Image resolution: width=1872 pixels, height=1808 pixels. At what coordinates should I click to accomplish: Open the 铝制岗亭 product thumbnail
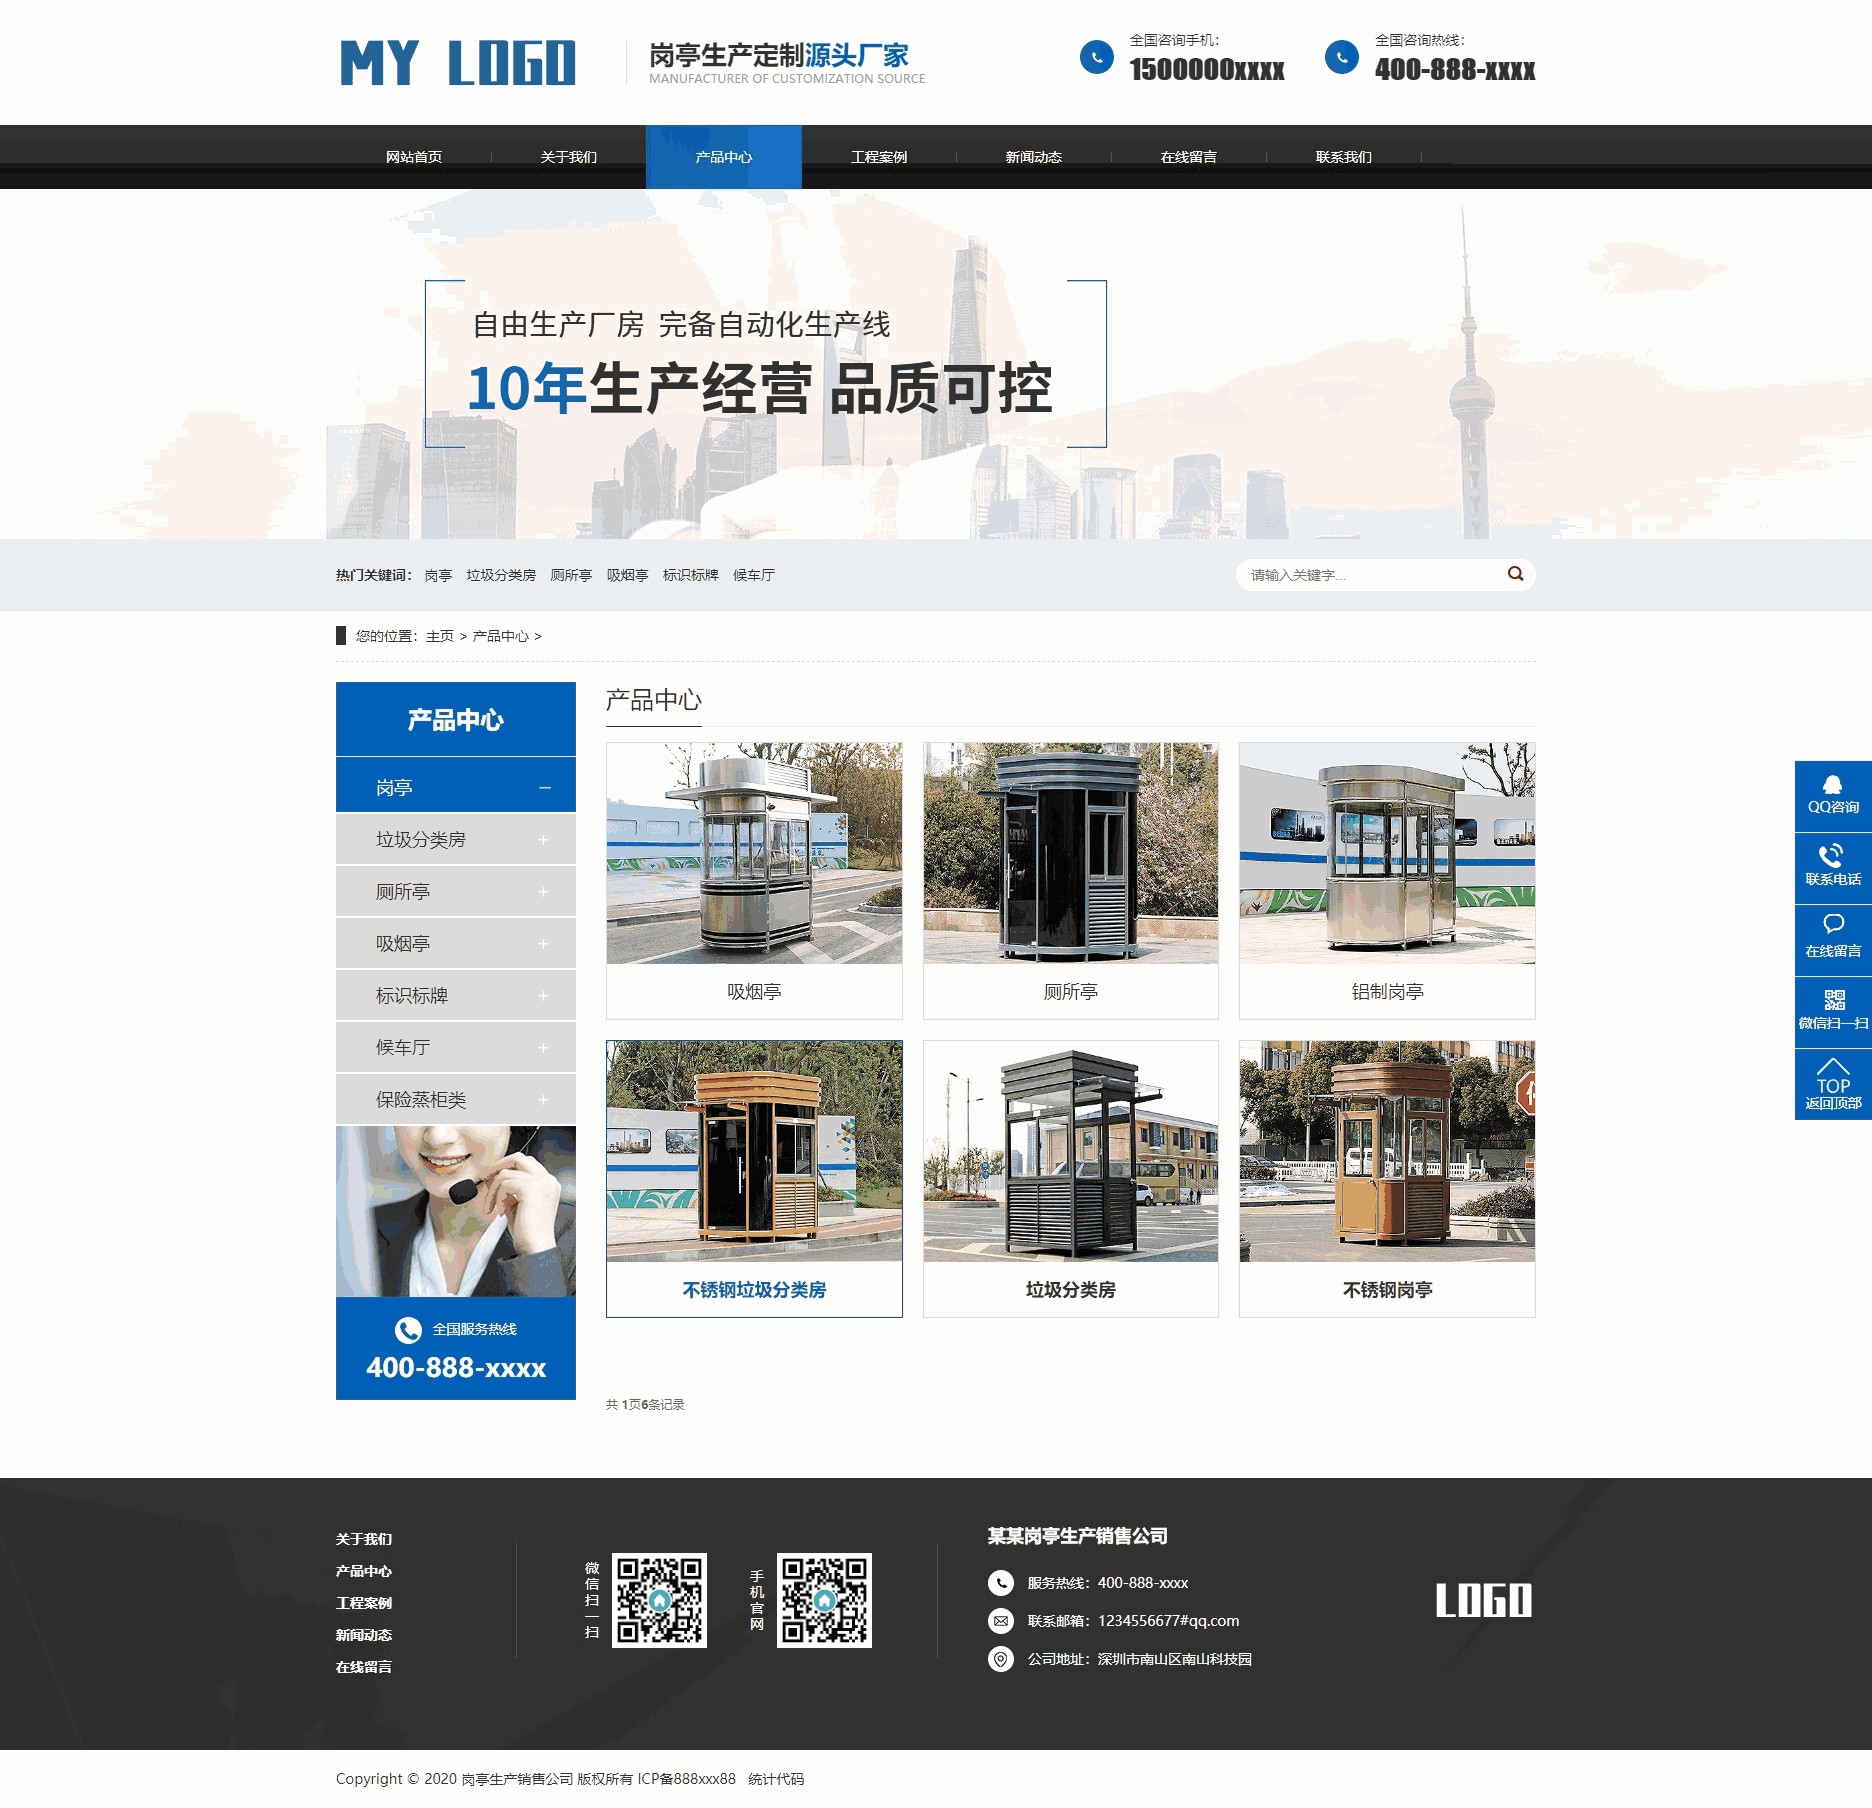point(1386,853)
